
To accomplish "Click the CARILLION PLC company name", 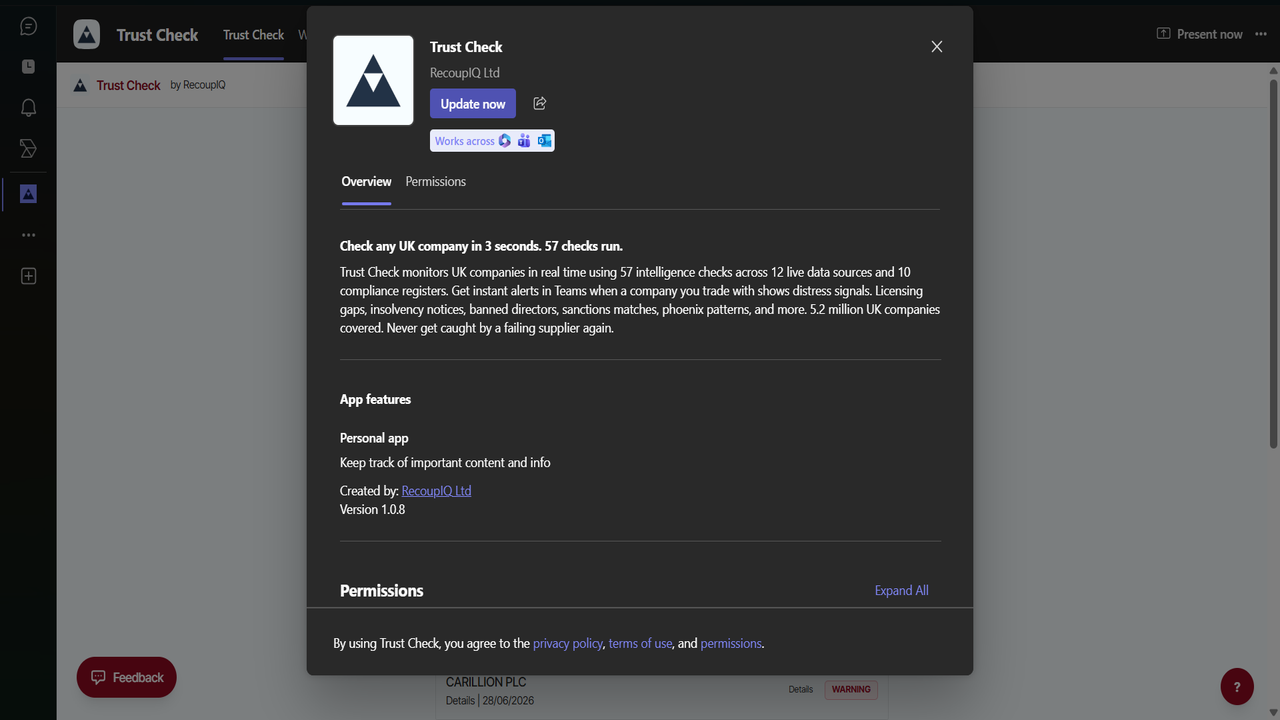I will tap(486, 683).
